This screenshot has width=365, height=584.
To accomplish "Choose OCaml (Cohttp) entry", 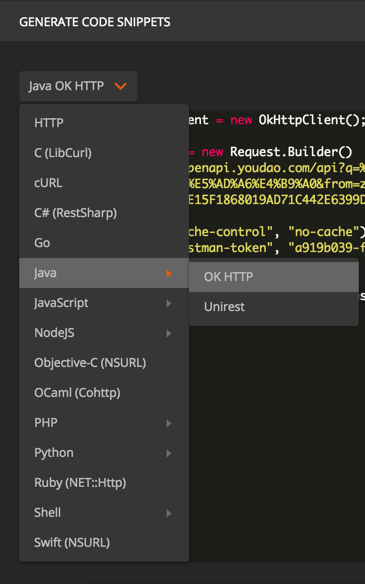I will 104,393.
